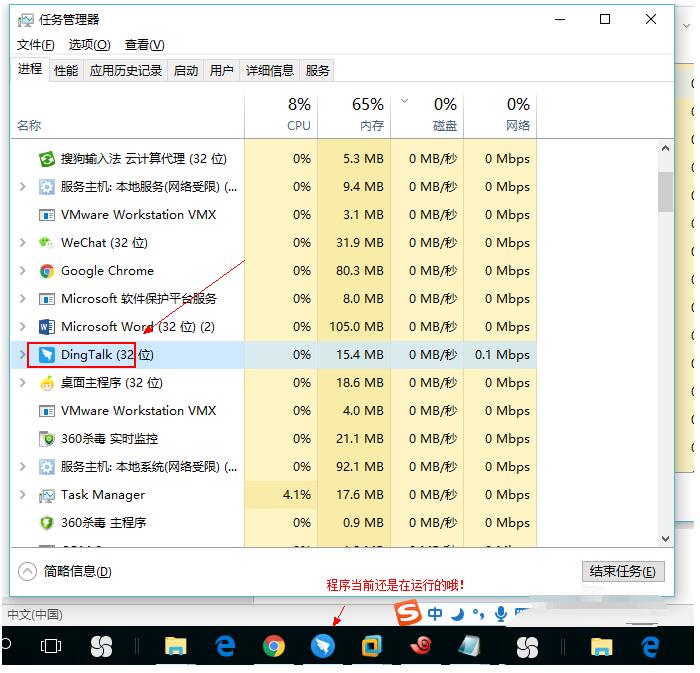Switch to the 服务 tab
Image resolution: width=700 pixels, height=673 pixels.
(x=317, y=71)
